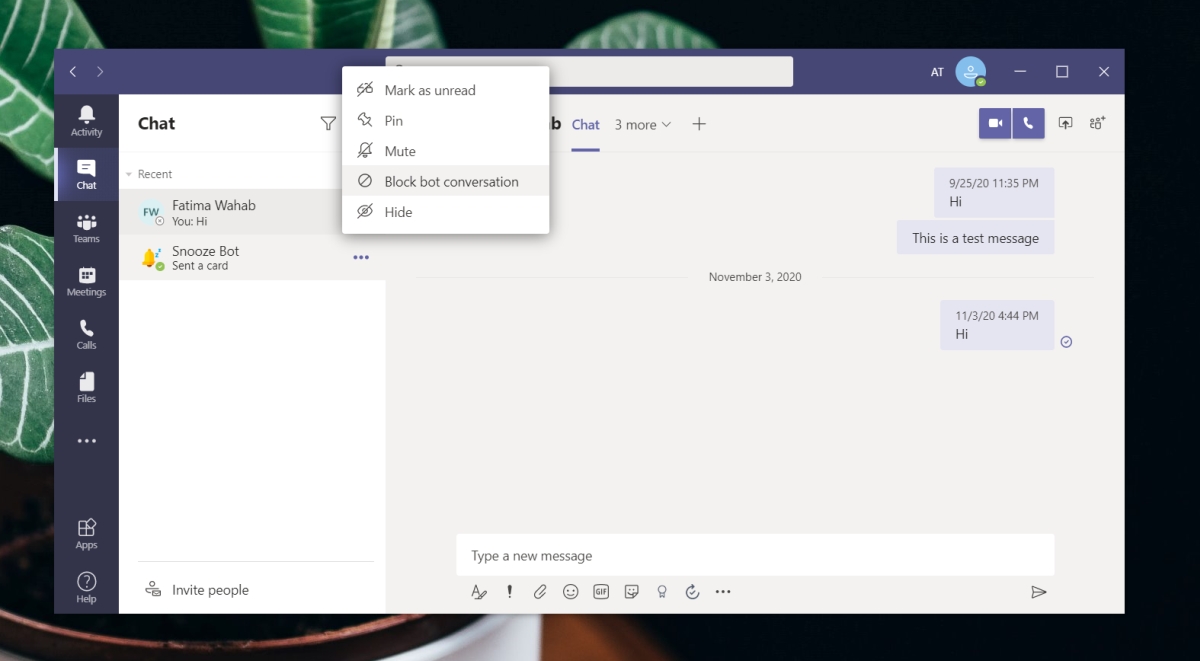Image resolution: width=1200 pixels, height=661 pixels.
Task: Open the Activity feed
Action: tap(86, 121)
